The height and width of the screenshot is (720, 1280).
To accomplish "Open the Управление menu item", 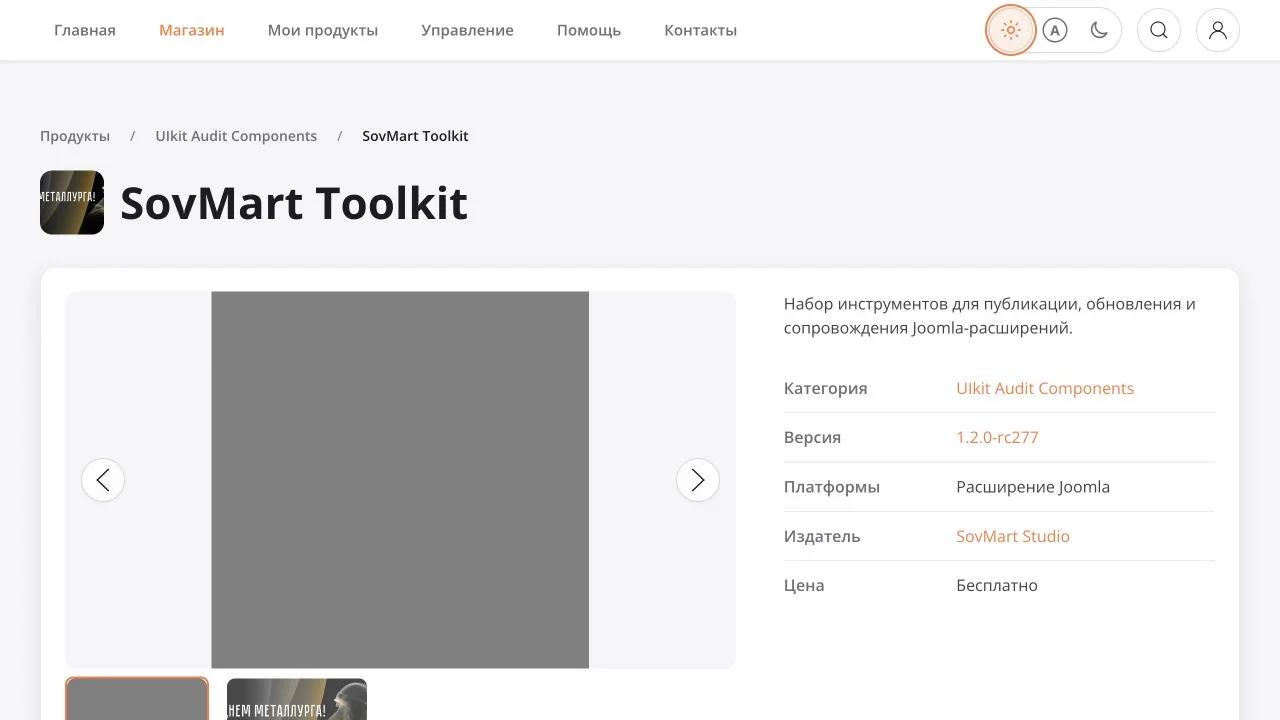I will [x=467, y=30].
